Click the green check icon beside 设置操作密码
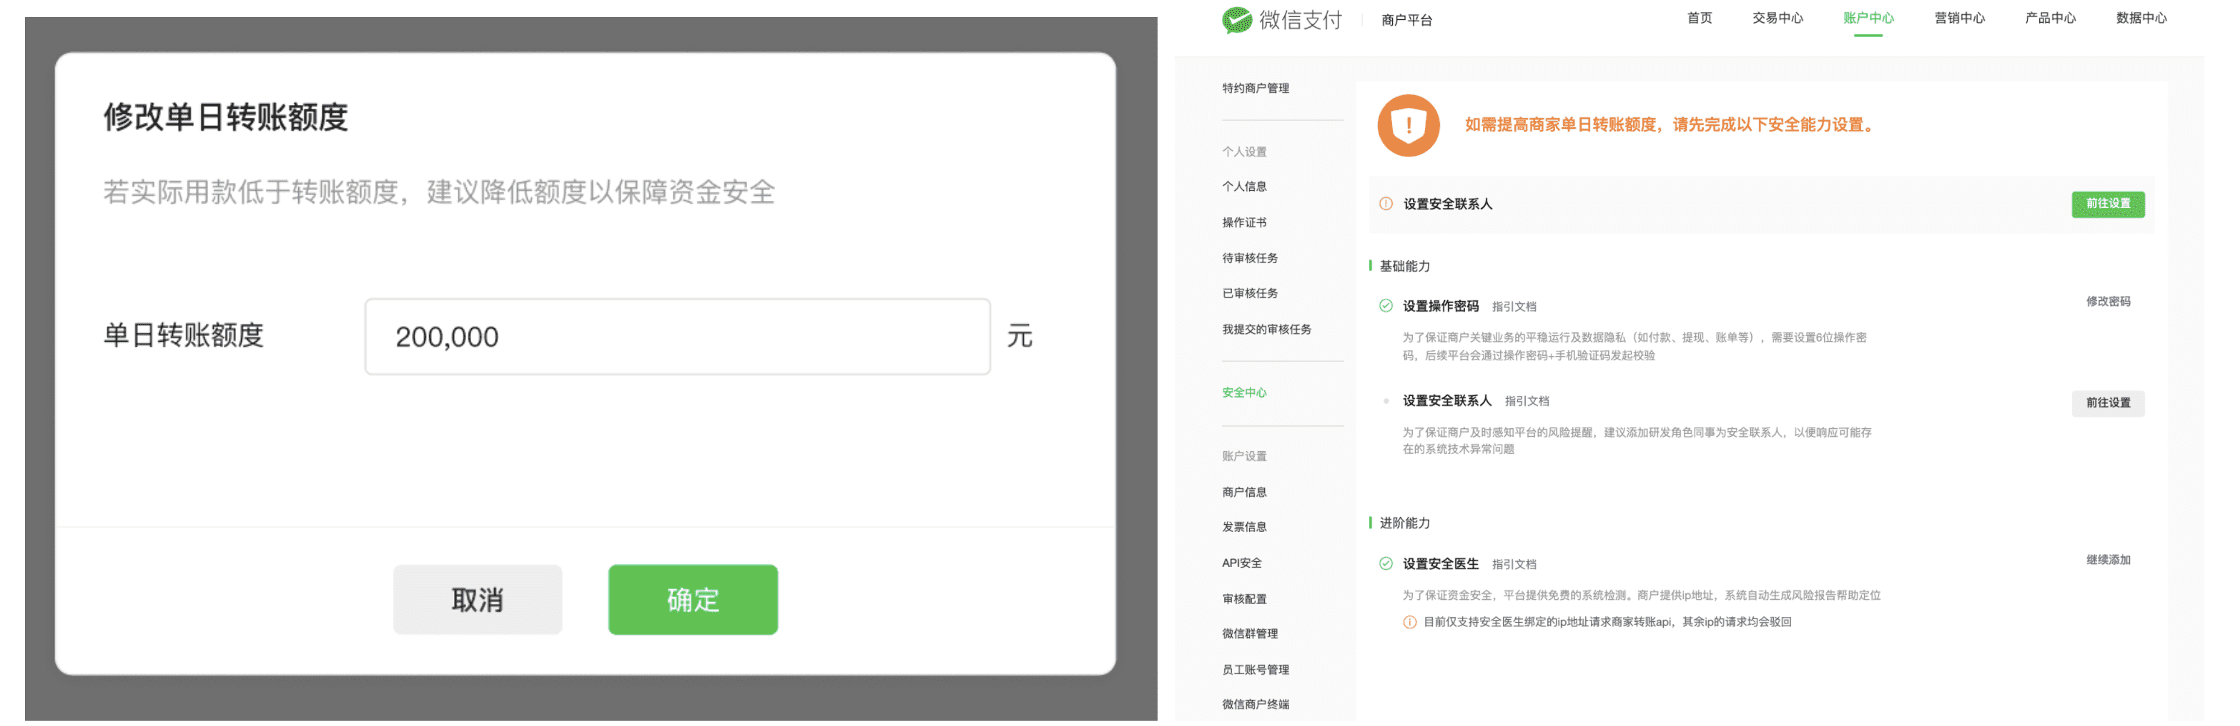 [x=1386, y=306]
